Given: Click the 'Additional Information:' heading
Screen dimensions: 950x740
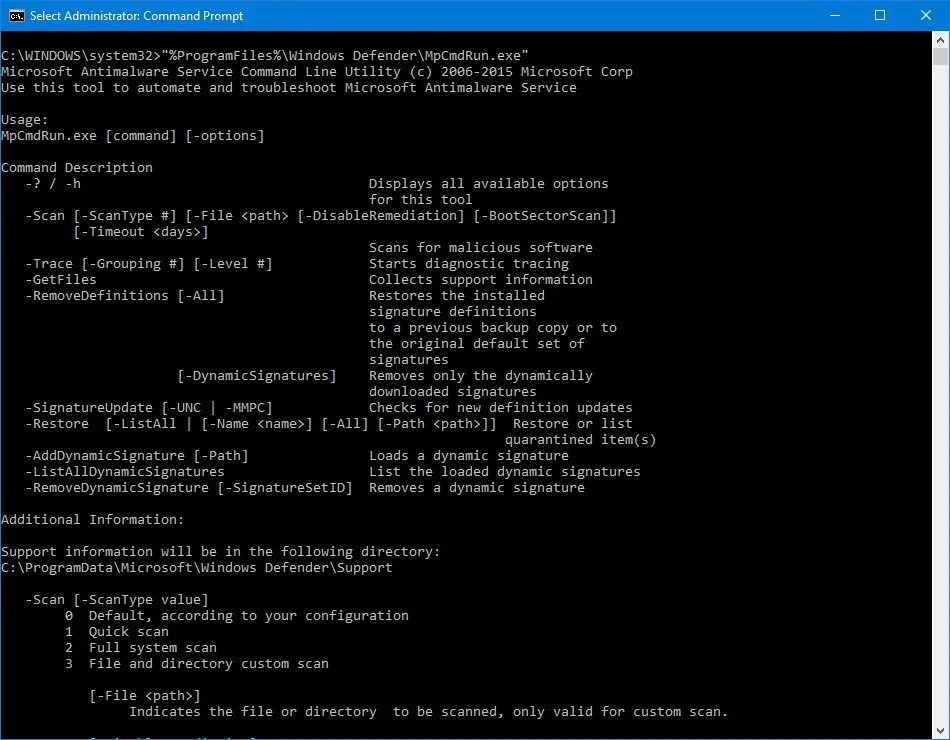Looking at the screenshot, I should coord(93,520).
